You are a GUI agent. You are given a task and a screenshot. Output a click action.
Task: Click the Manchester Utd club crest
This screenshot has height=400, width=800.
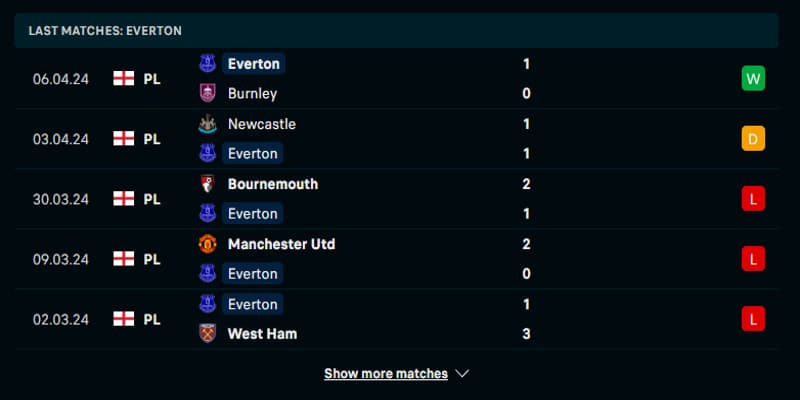pyautogui.click(x=208, y=244)
